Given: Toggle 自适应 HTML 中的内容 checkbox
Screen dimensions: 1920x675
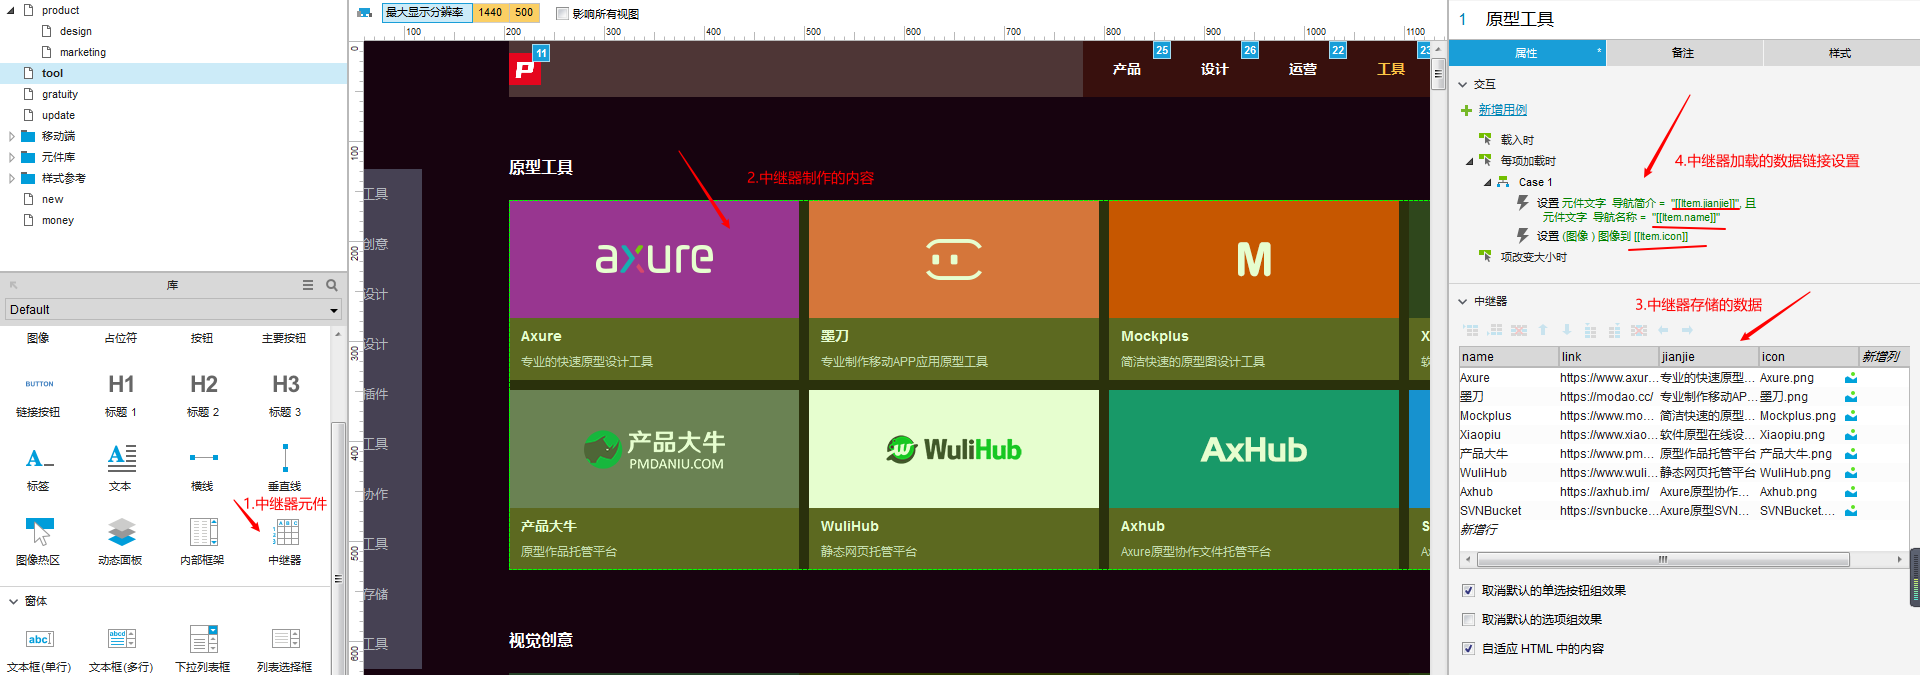Looking at the screenshot, I should coord(1468,649).
